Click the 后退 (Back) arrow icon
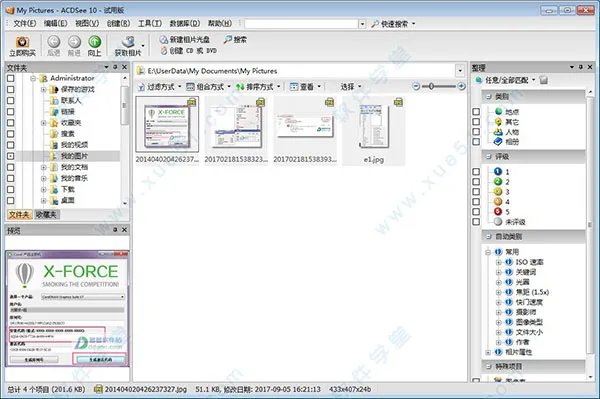Screen dimensions: 600x399 [54, 41]
